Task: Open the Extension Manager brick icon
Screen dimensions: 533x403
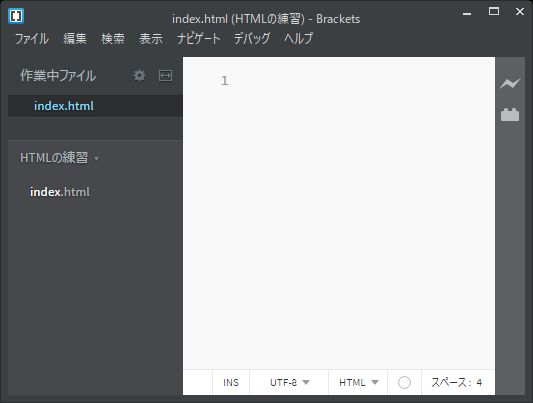Action: tap(510, 115)
